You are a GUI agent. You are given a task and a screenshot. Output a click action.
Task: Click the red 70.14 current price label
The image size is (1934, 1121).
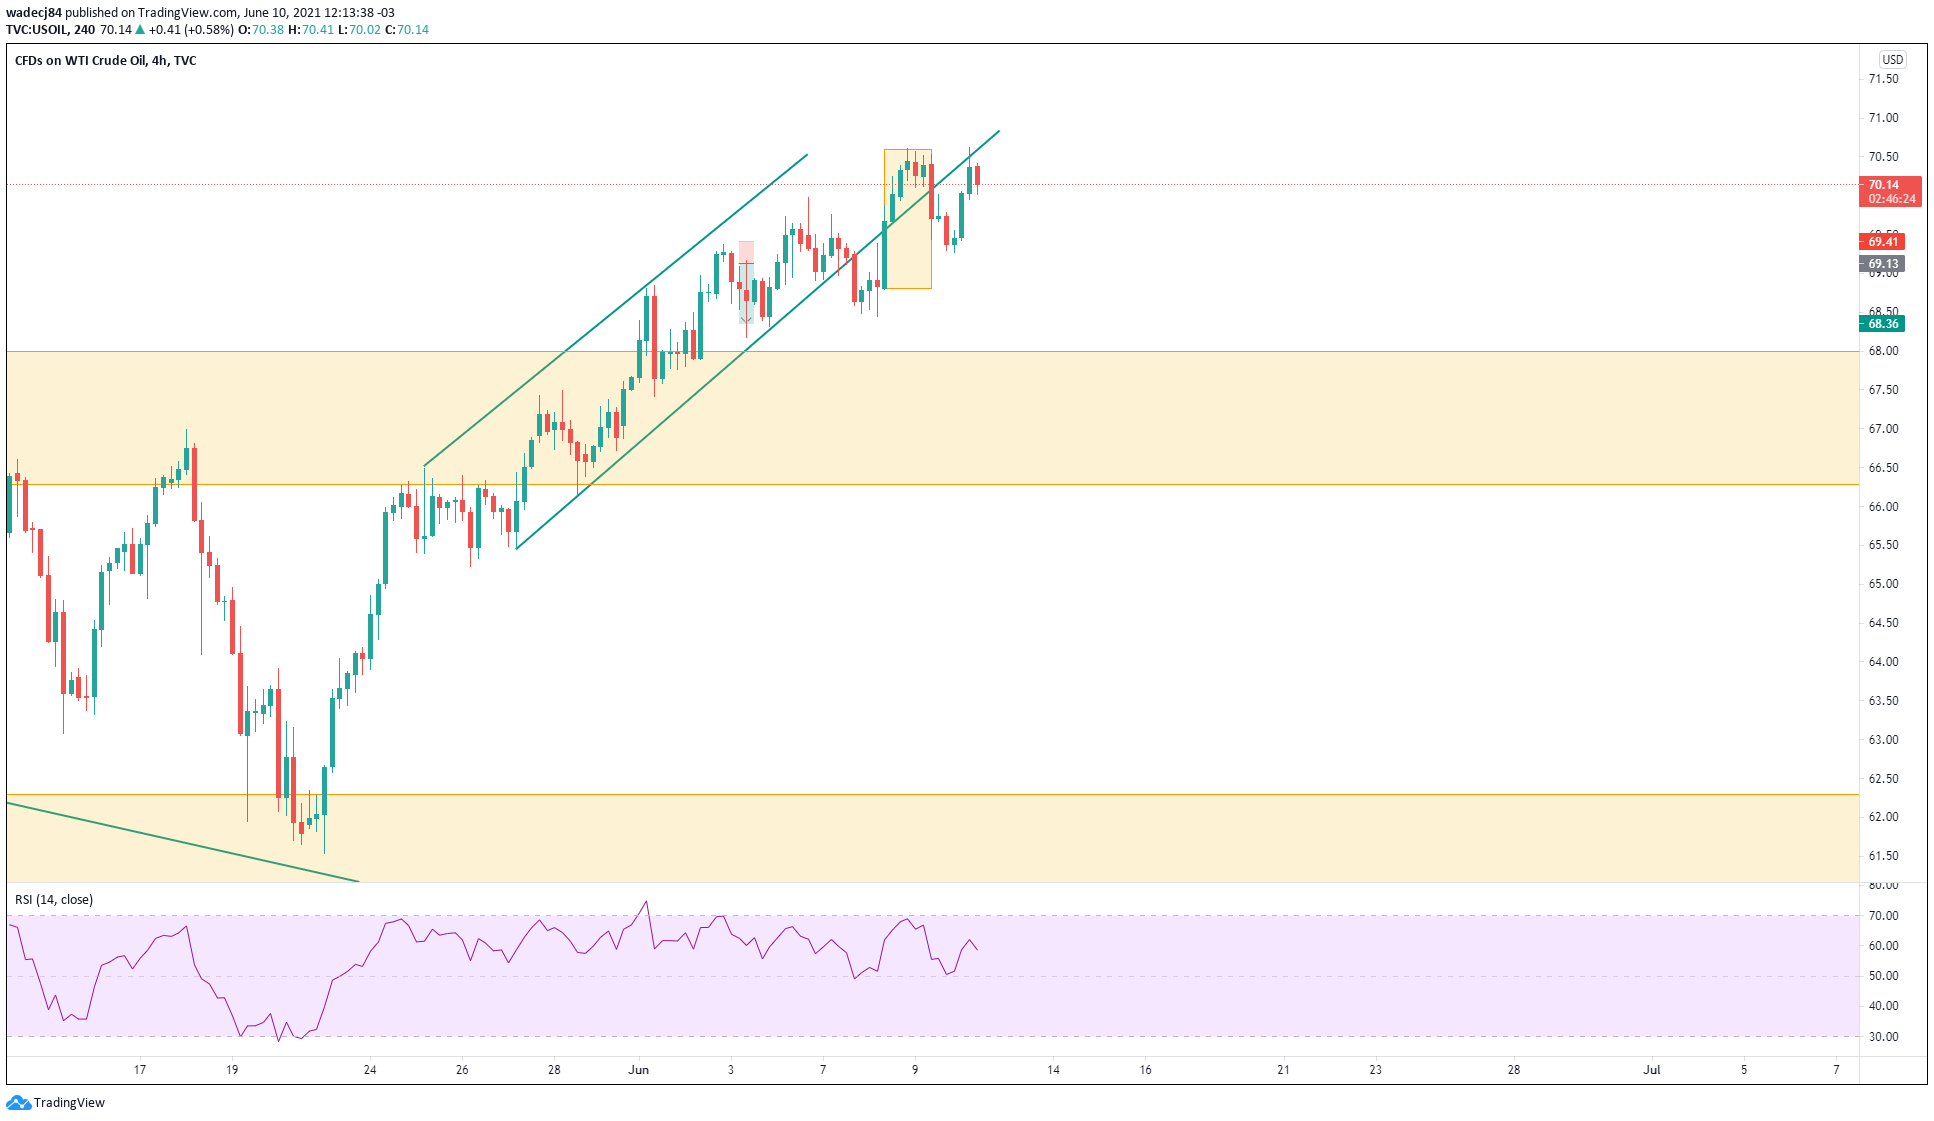click(1884, 185)
